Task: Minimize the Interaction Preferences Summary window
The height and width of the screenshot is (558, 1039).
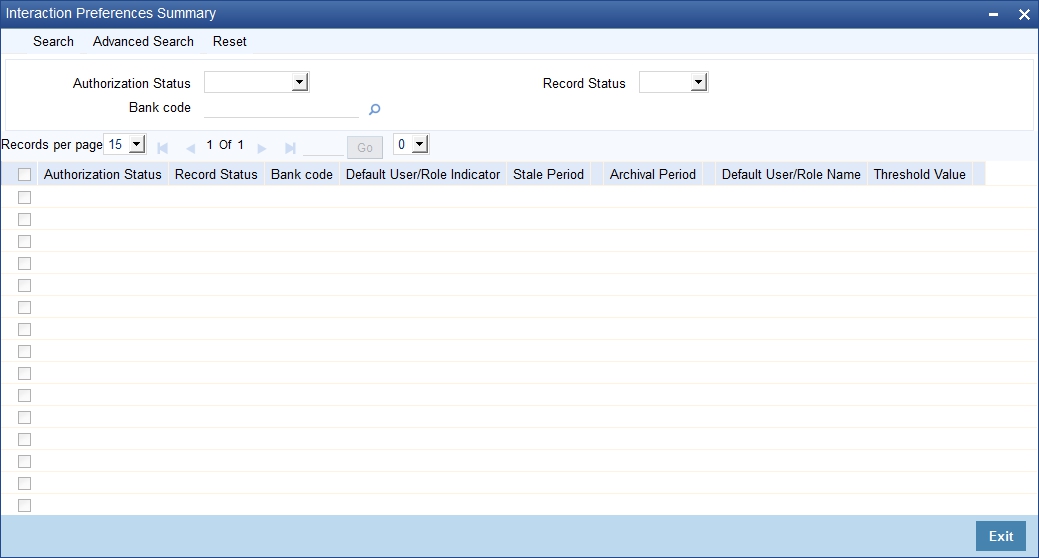Action: [993, 14]
